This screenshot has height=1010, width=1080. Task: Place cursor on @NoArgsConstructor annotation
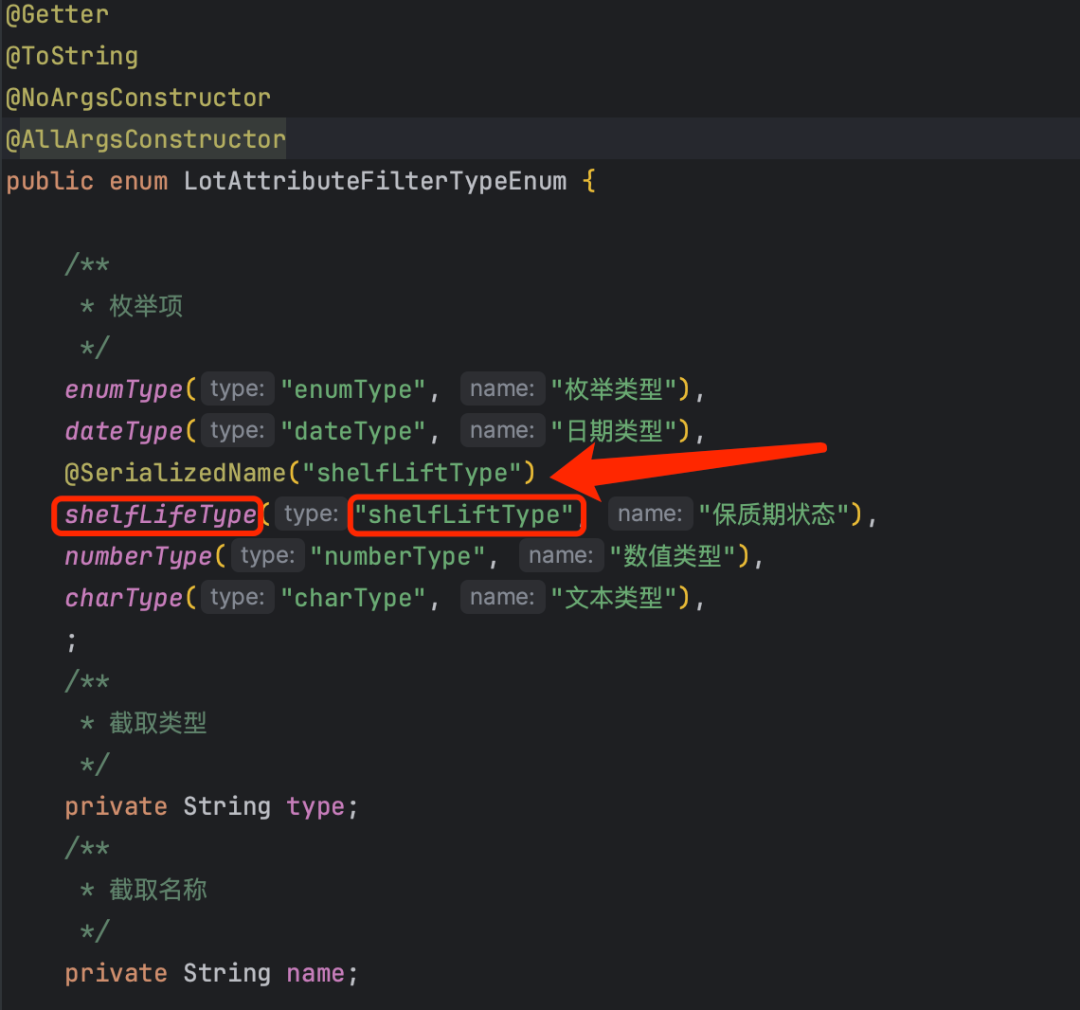[x=138, y=98]
